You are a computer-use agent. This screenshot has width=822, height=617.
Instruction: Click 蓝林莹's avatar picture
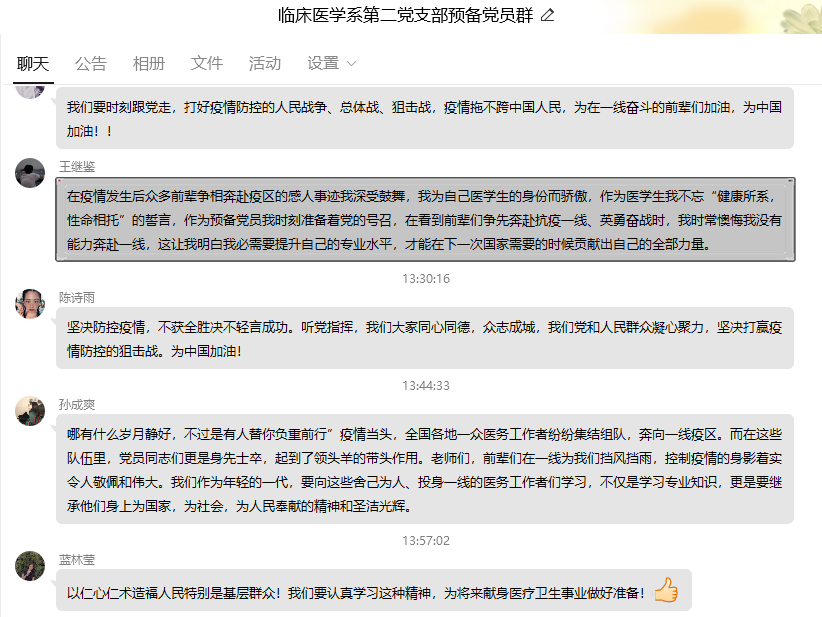(30, 565)
